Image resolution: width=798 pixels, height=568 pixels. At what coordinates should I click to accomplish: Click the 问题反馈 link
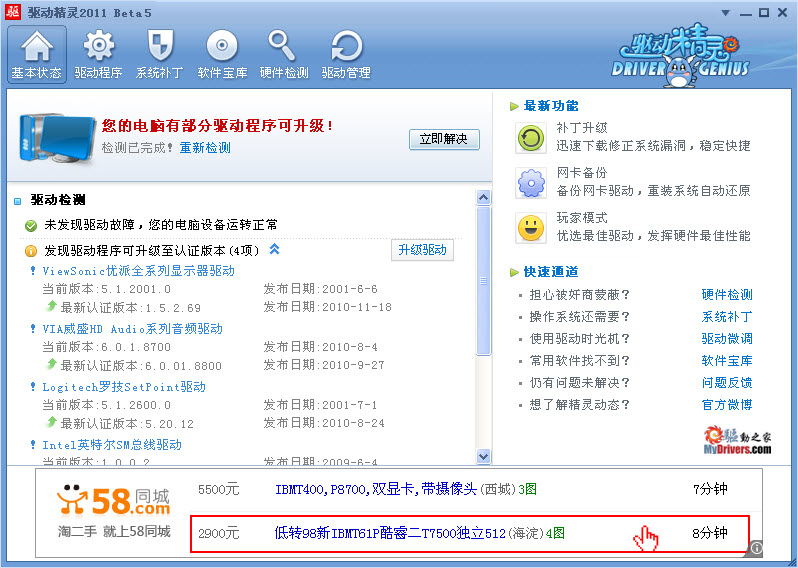[x=727, y=383]
